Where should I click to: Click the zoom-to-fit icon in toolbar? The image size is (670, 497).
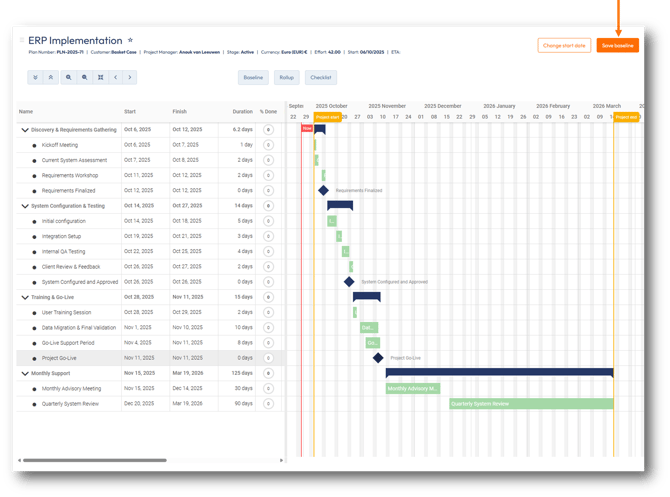click(99, 77)
